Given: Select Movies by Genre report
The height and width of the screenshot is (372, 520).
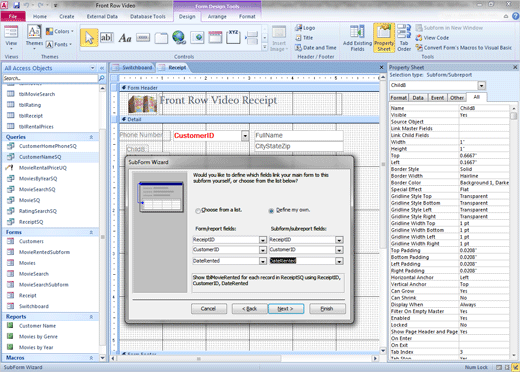Looking at the screenshot, I should pyautogui.click(x=51, y=337).
